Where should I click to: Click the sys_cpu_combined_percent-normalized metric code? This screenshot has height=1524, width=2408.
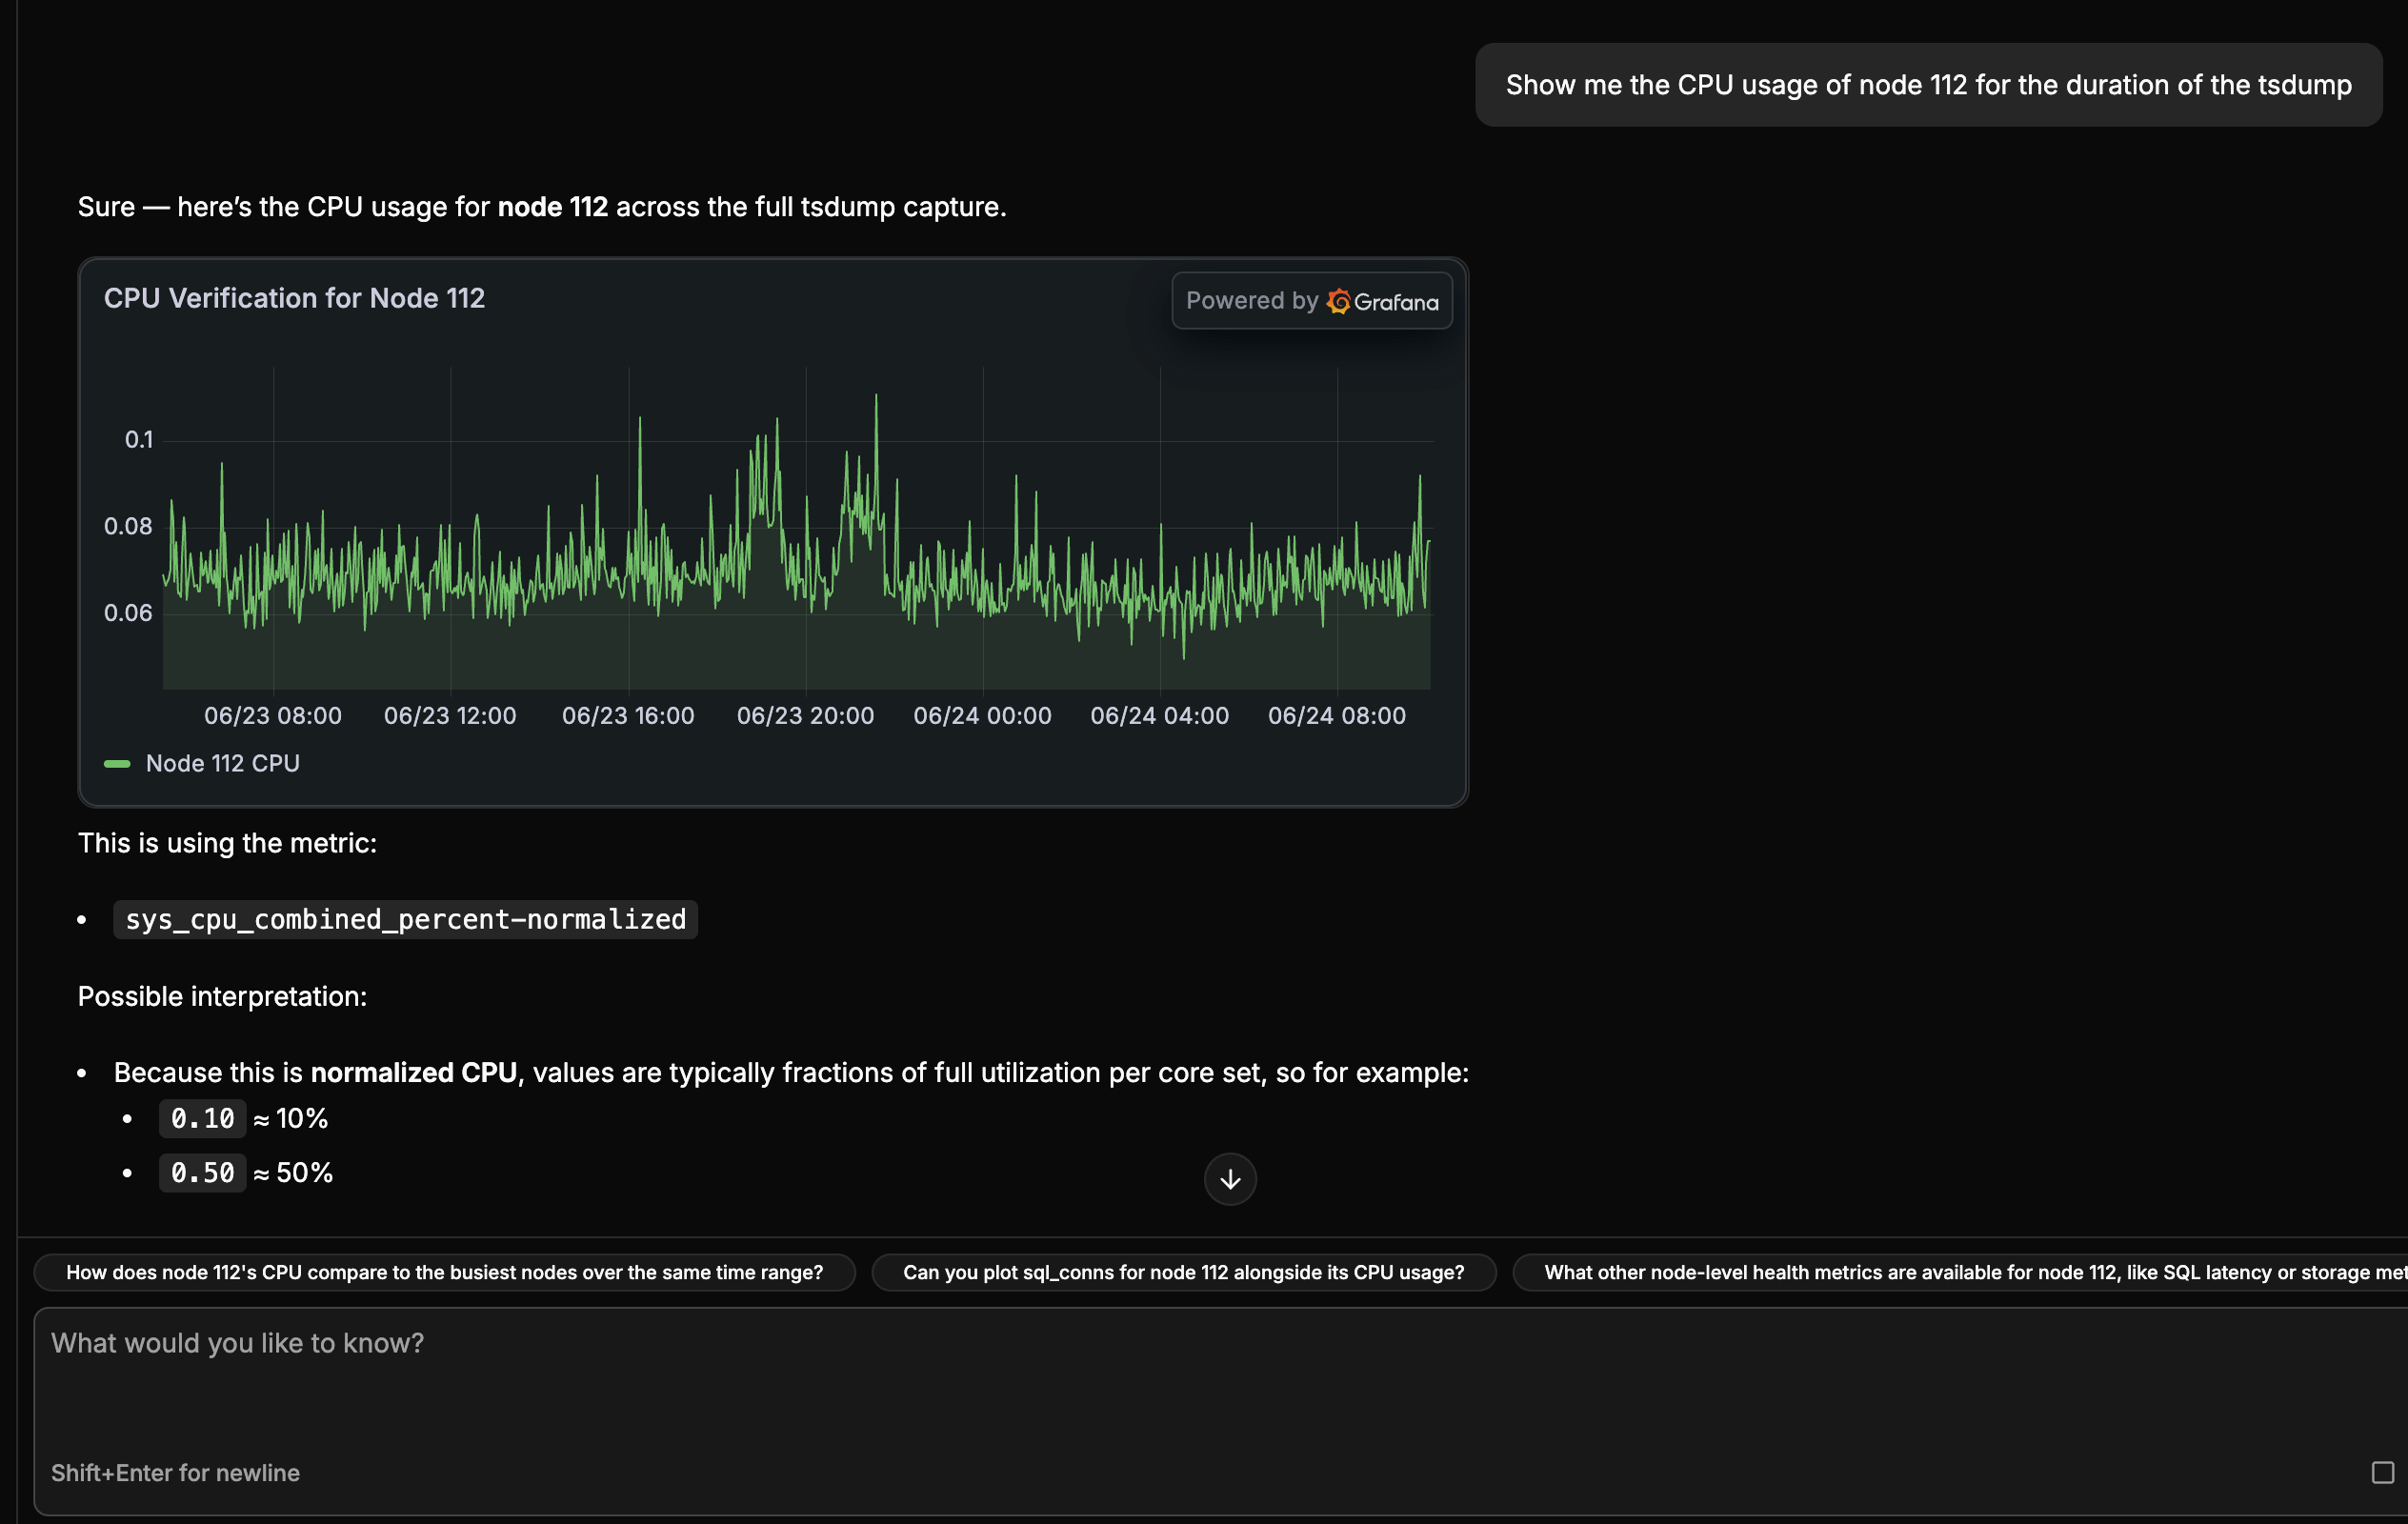pos(405,919)
